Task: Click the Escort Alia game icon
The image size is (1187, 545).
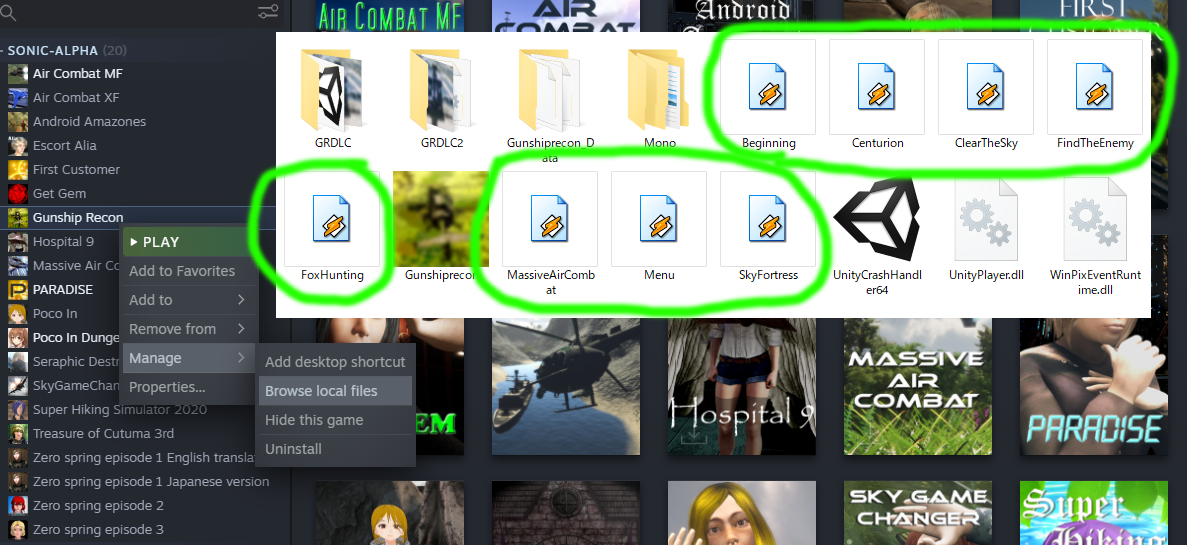Action: (x=18, y=145)
